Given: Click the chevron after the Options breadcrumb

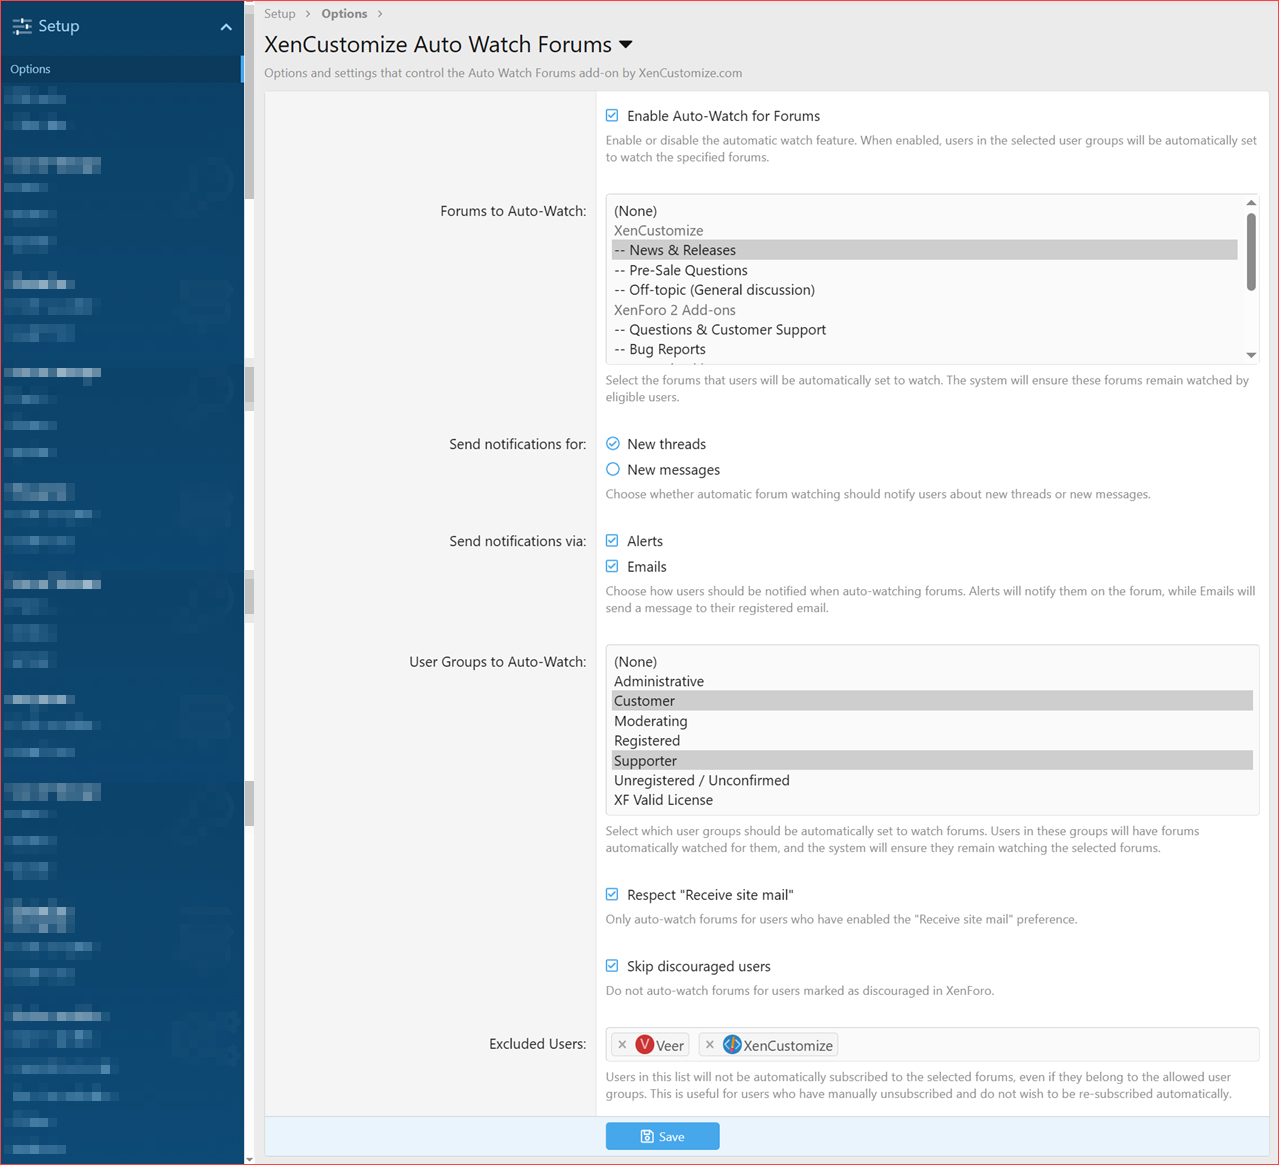Looking at the screenshot, I should (x=379, y=13).
